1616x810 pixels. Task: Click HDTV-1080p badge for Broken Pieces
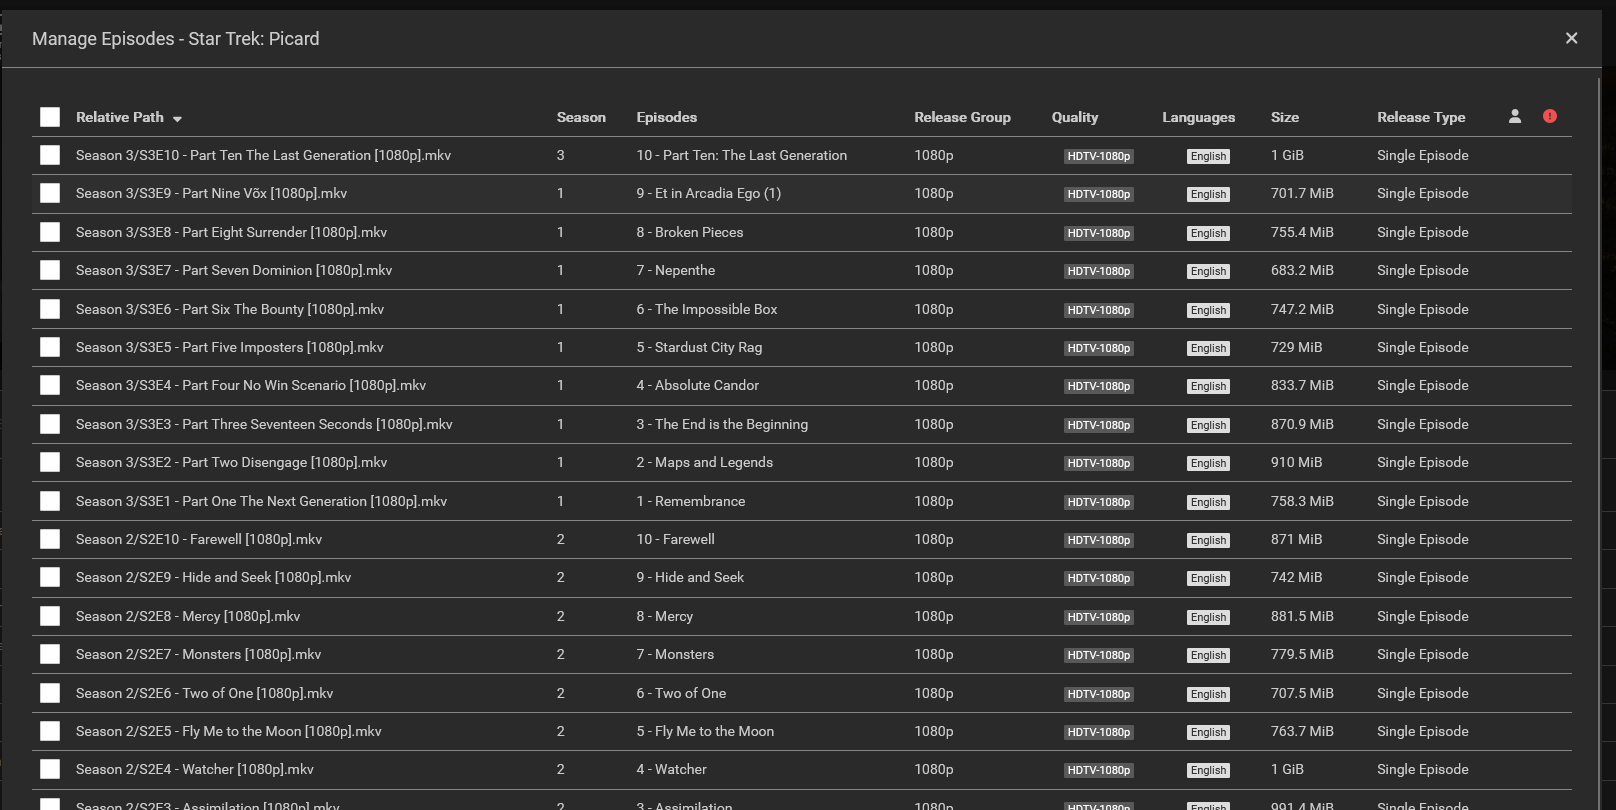coord(1098,233)
